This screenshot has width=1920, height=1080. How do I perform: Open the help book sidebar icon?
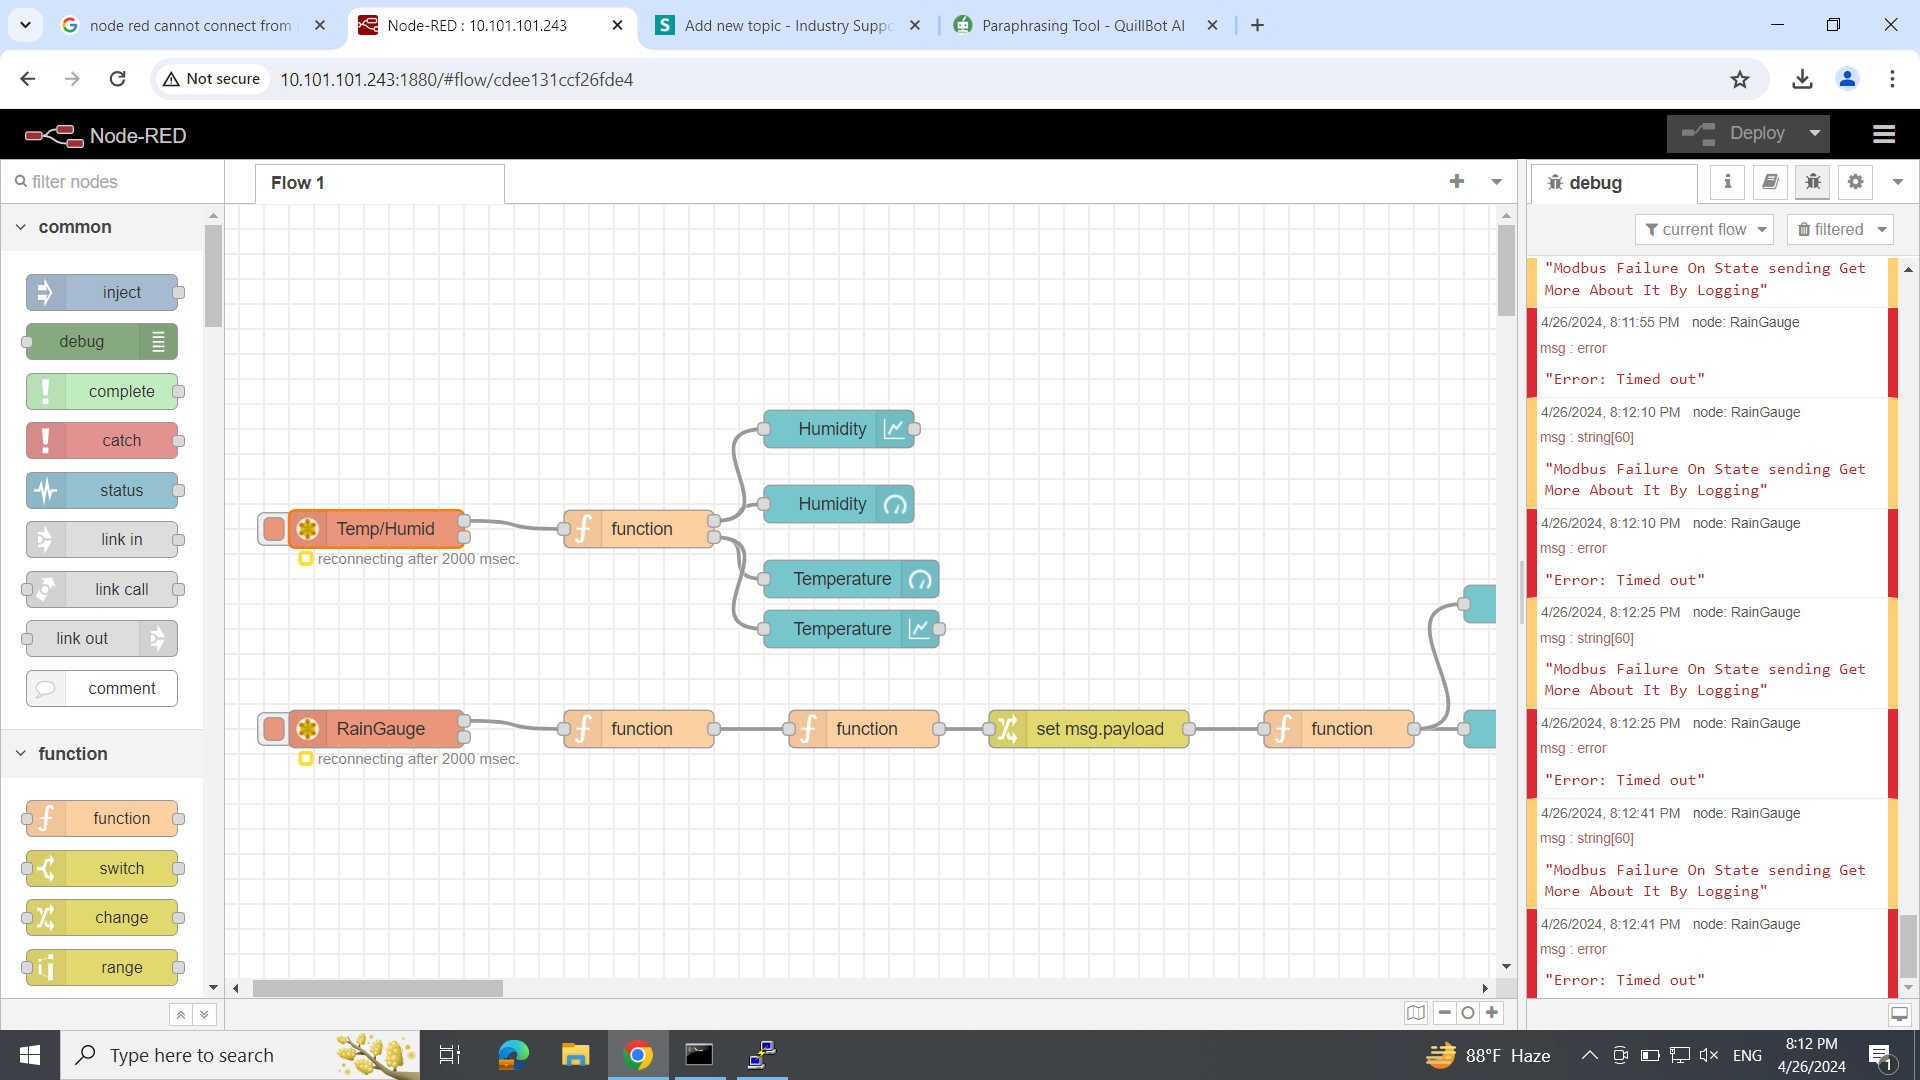click(1770, 182)
